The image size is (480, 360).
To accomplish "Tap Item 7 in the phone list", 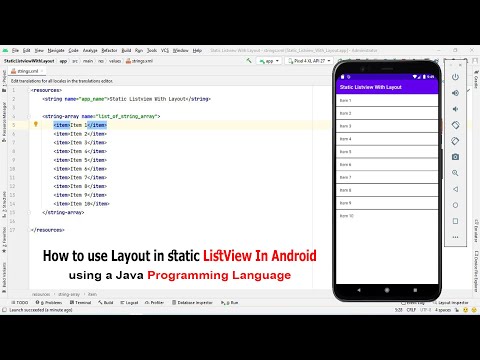I will (387, 178).
